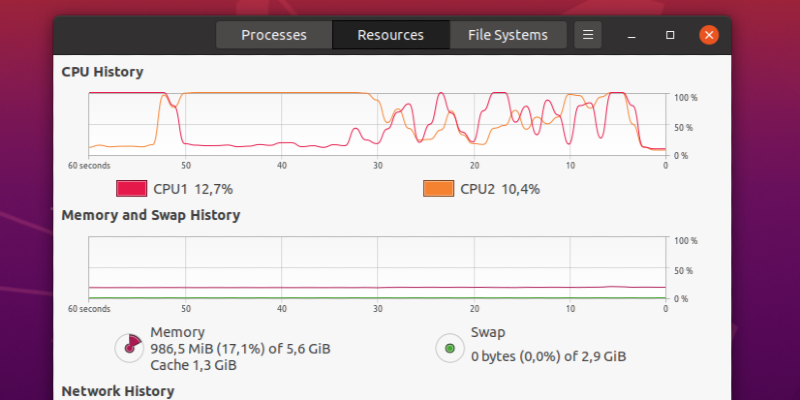Click the Memory pie chart color icon
Viewport: 800px width, 400px height.
coord(130,347)
